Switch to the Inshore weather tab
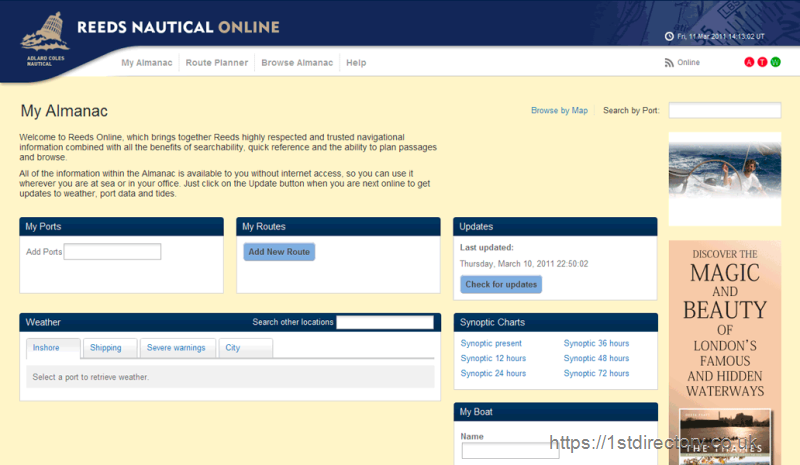 (53, 348)
